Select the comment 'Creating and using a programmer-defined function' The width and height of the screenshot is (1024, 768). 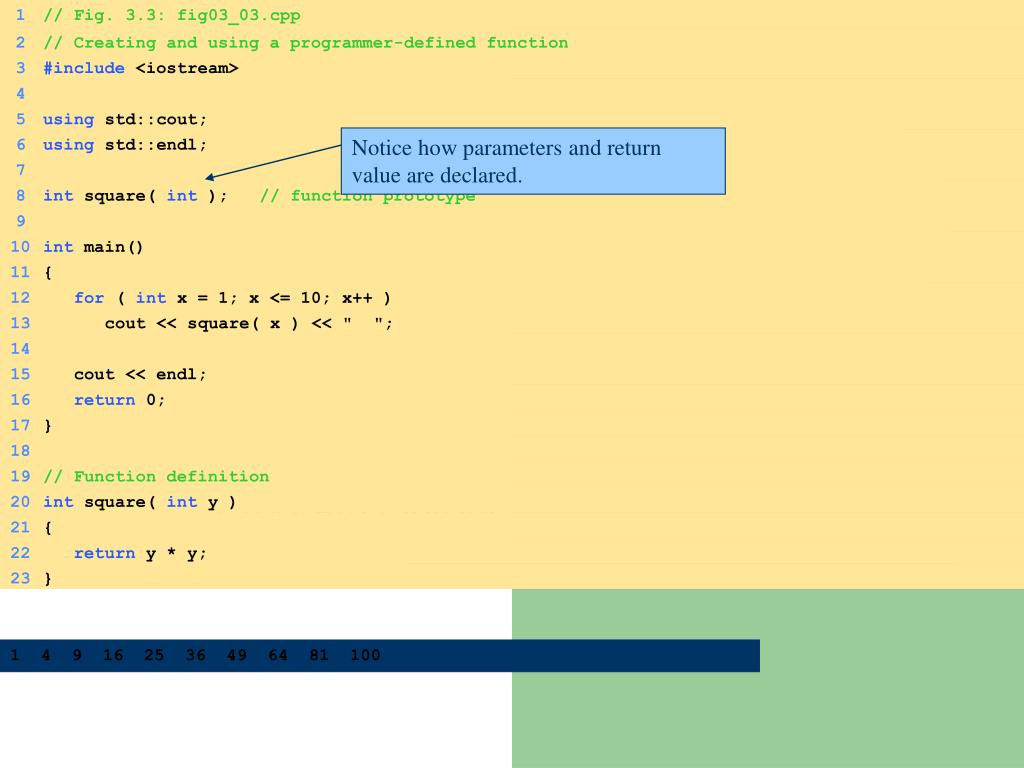(x=306, y=43)
